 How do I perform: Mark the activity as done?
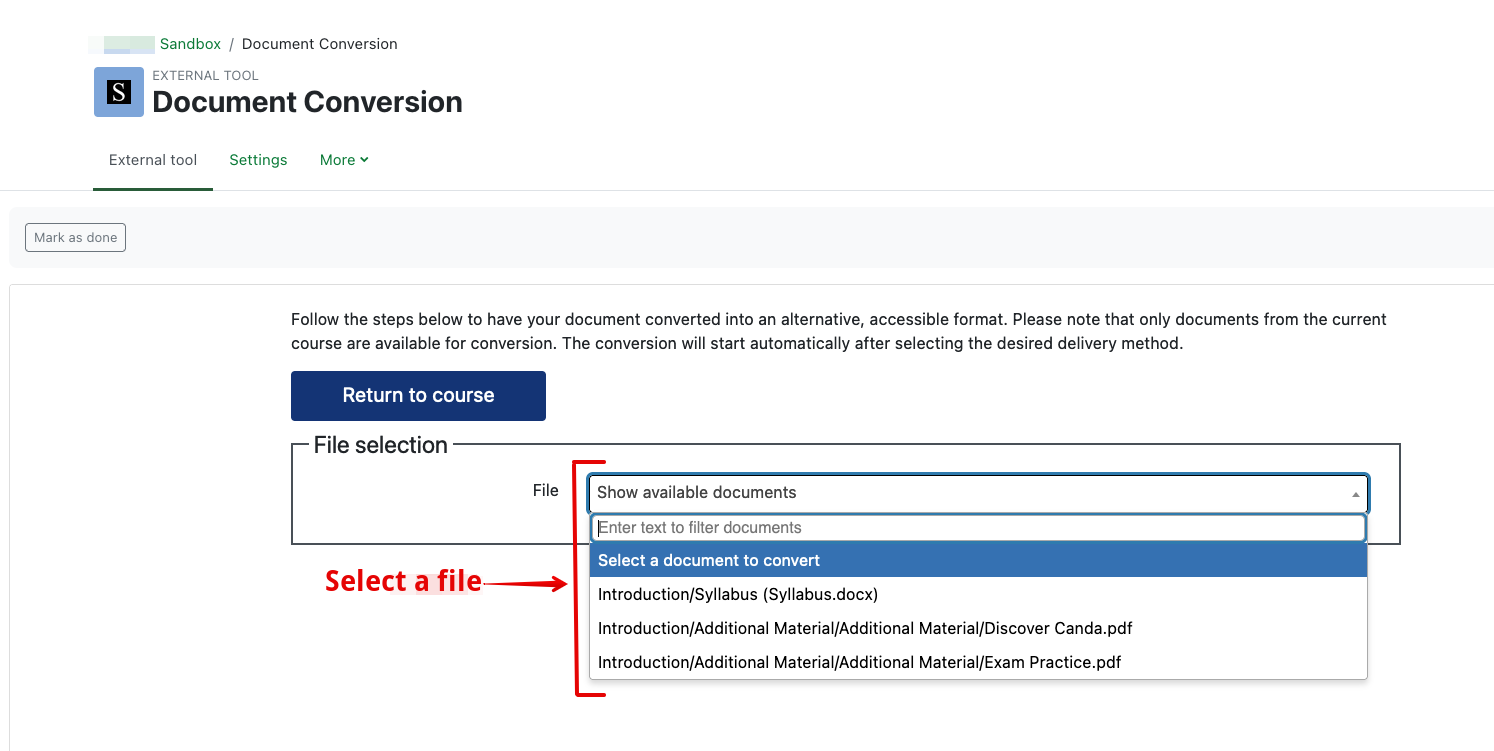75,237
